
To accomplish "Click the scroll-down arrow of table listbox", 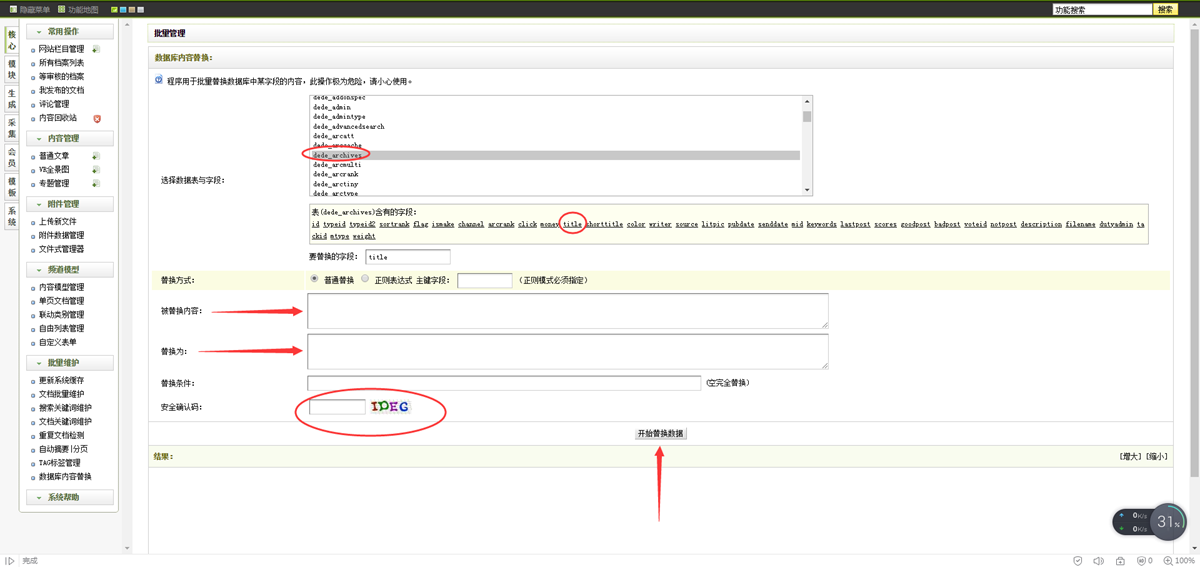I will (807, 190).
